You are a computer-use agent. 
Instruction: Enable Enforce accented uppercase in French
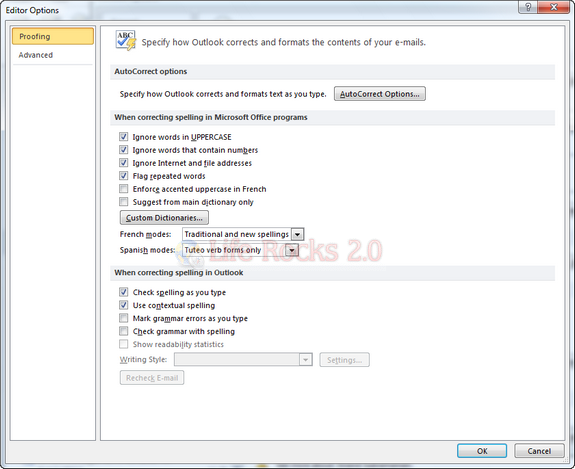(x=124, y=189)
